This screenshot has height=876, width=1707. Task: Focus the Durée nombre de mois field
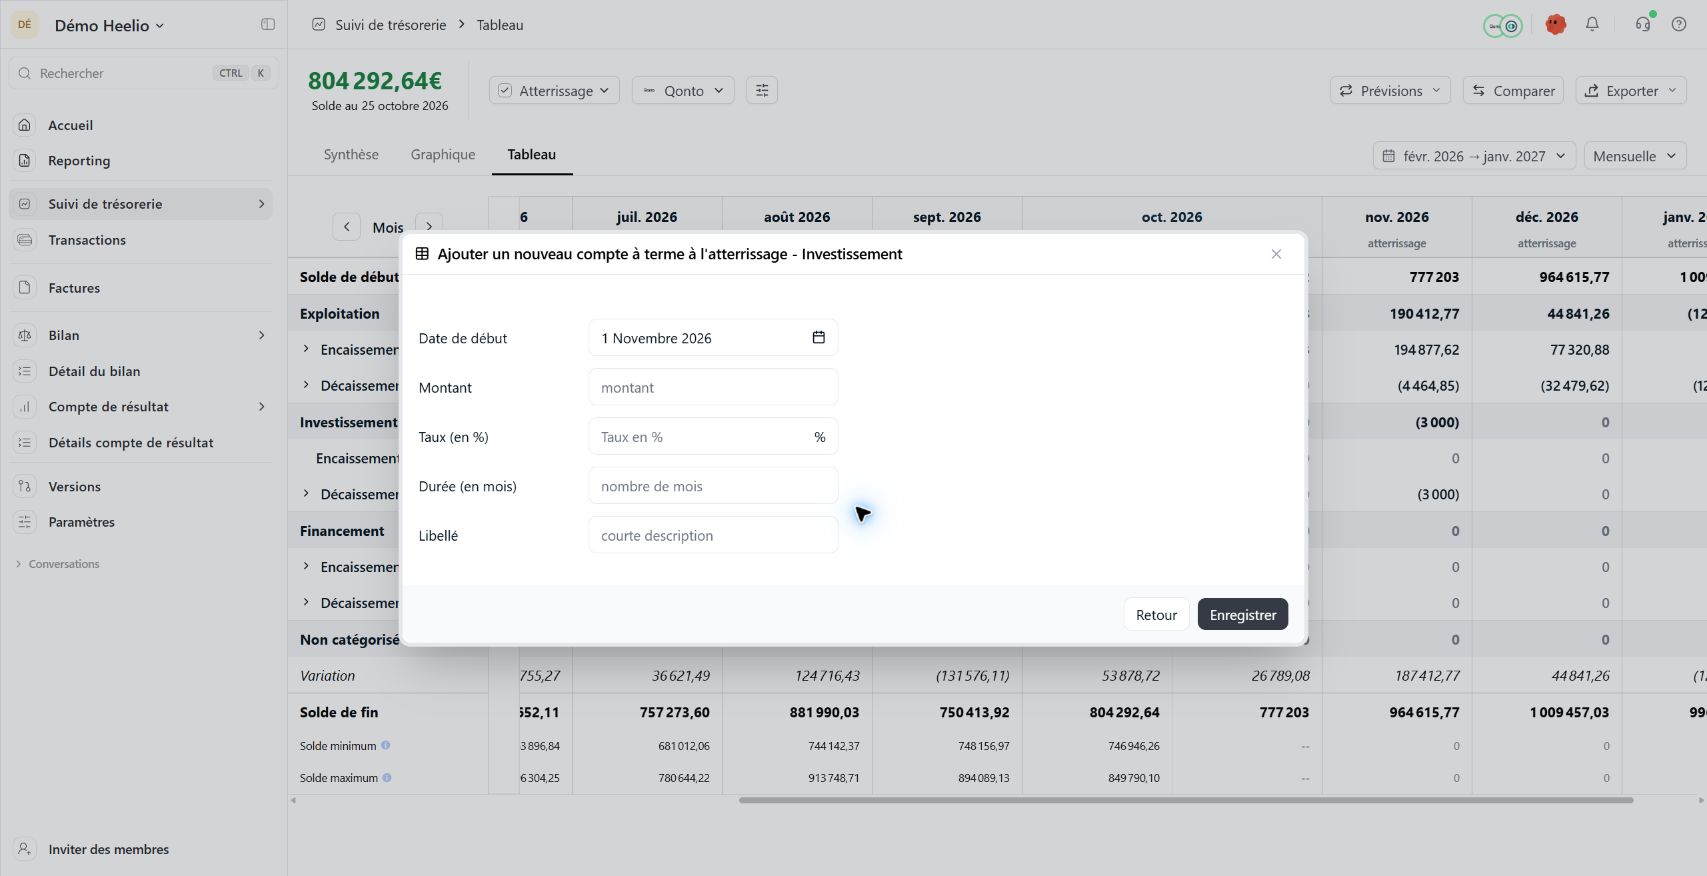click(x=713, y=486)
